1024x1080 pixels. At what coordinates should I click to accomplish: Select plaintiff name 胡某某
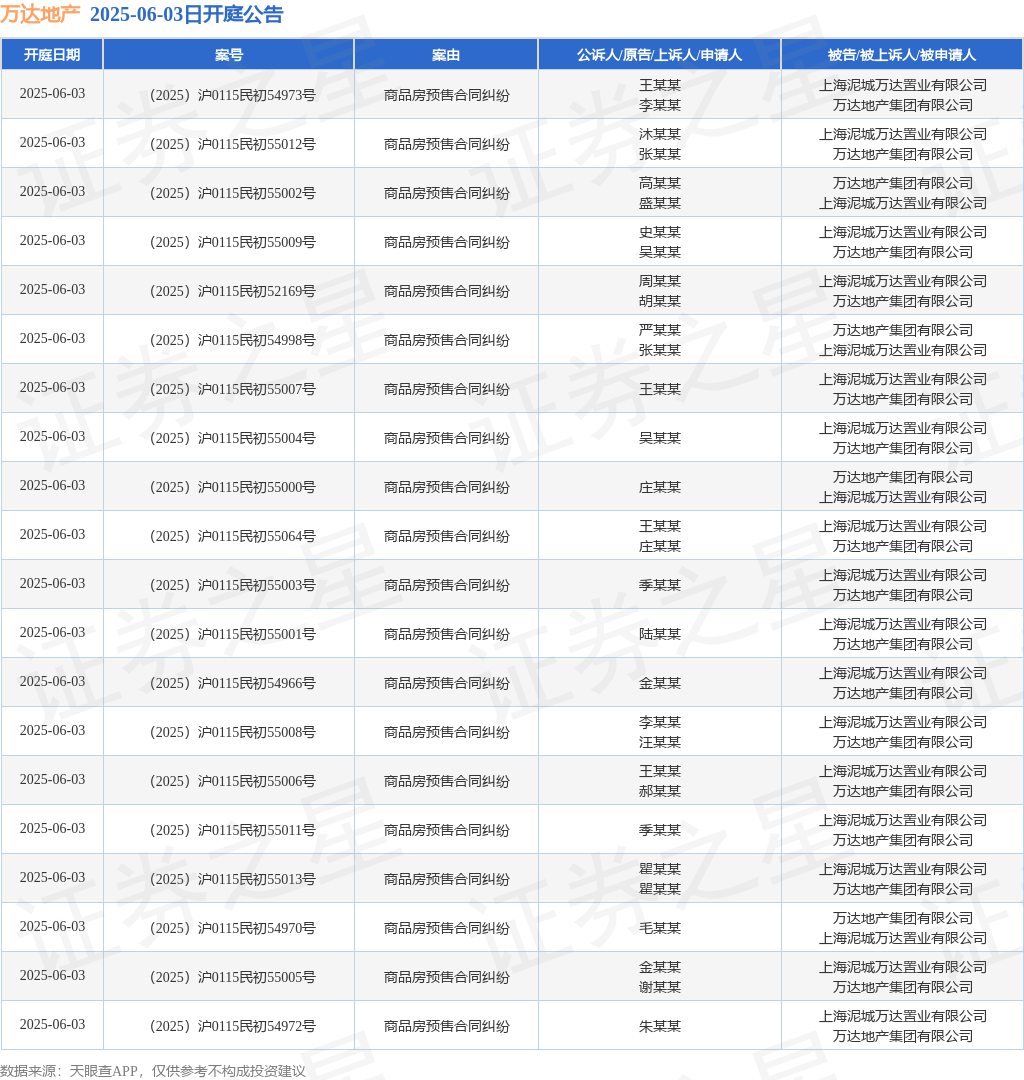pos(660,301)
